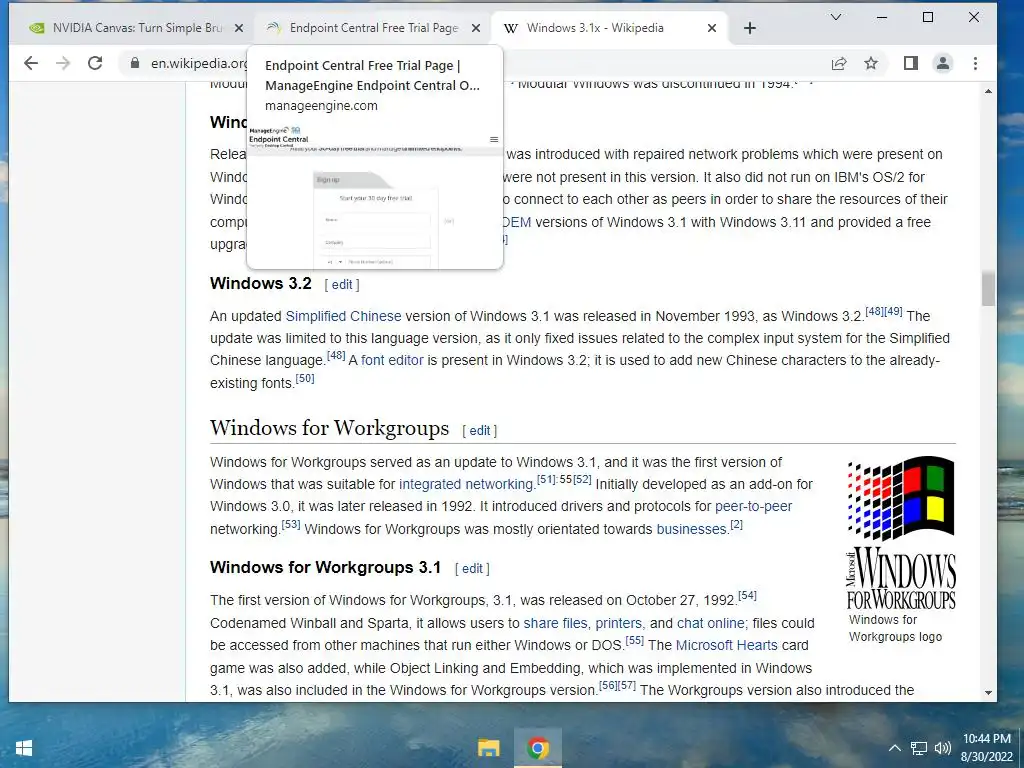The width and height of the screenshot is (1024, 768).
Task: Open the volume speaker tray icon
Action: click(942, 748)
